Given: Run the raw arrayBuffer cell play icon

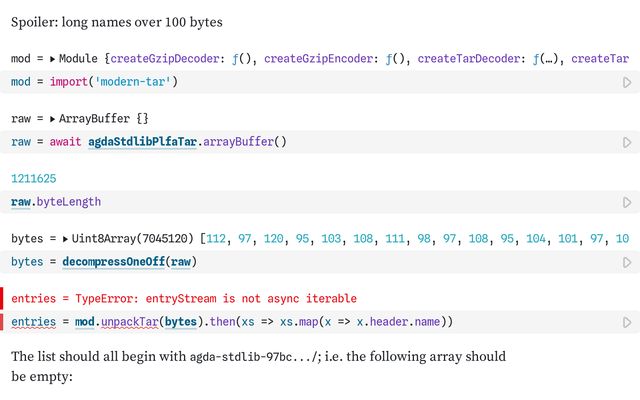Looking at the screenshot, I should (627, 142).
